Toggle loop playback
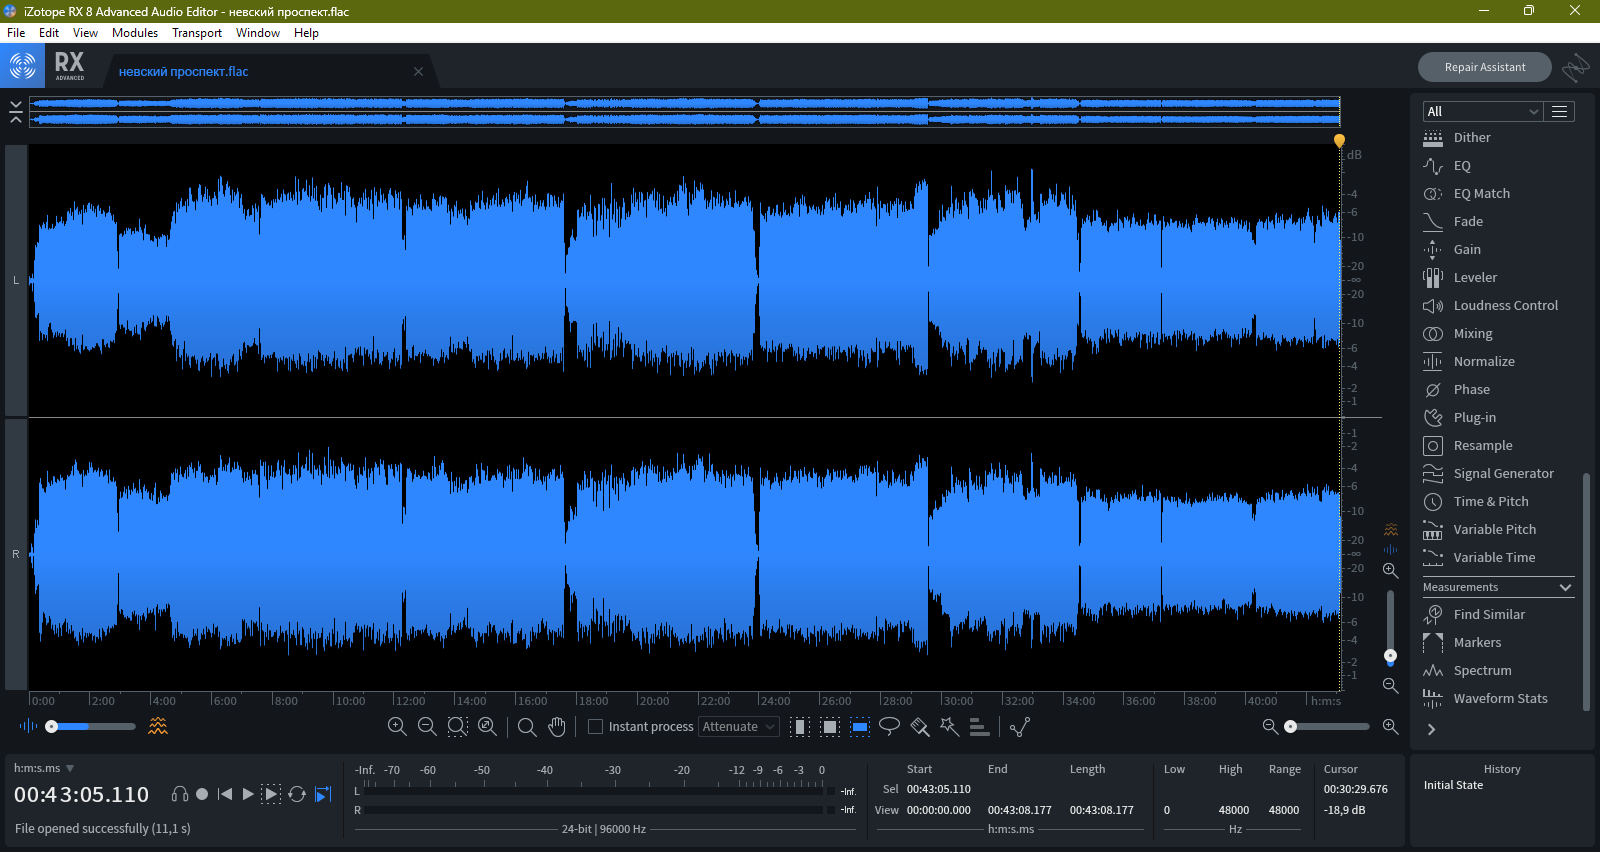Viewport: 1600px width, 852px height. coord(297,794)
